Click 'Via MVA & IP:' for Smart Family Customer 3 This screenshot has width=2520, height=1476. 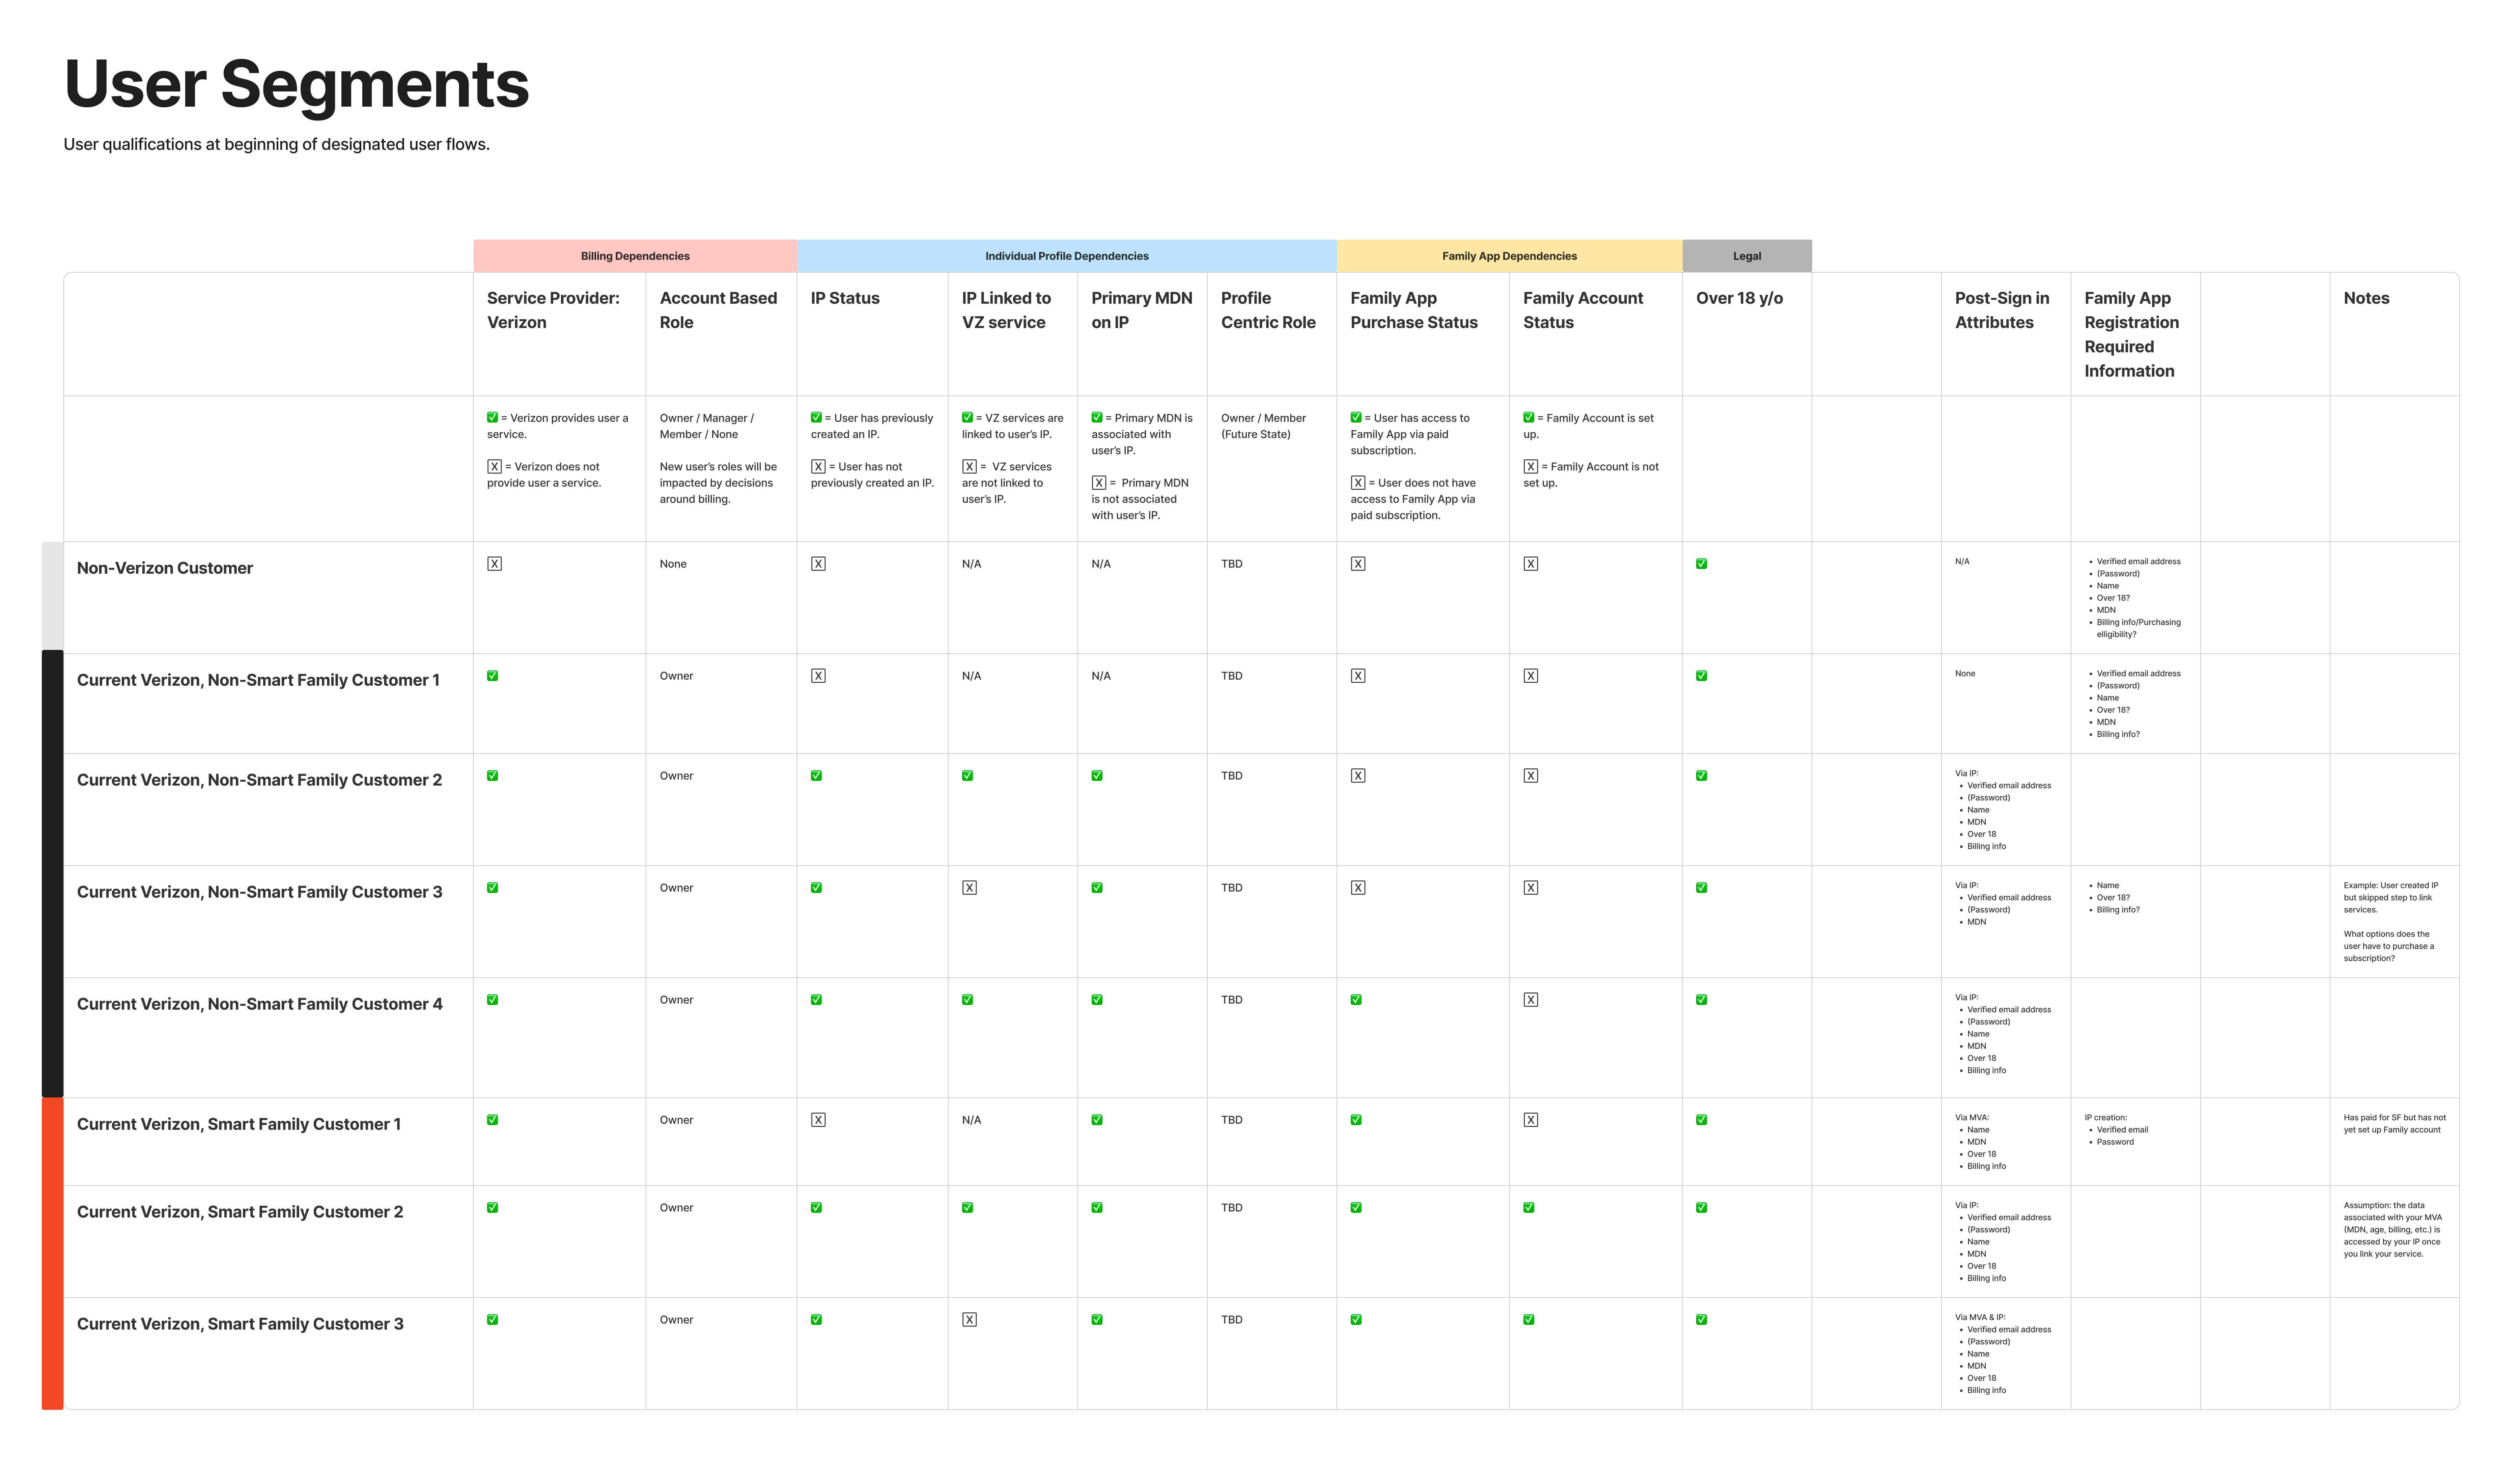(1980, 1318)
